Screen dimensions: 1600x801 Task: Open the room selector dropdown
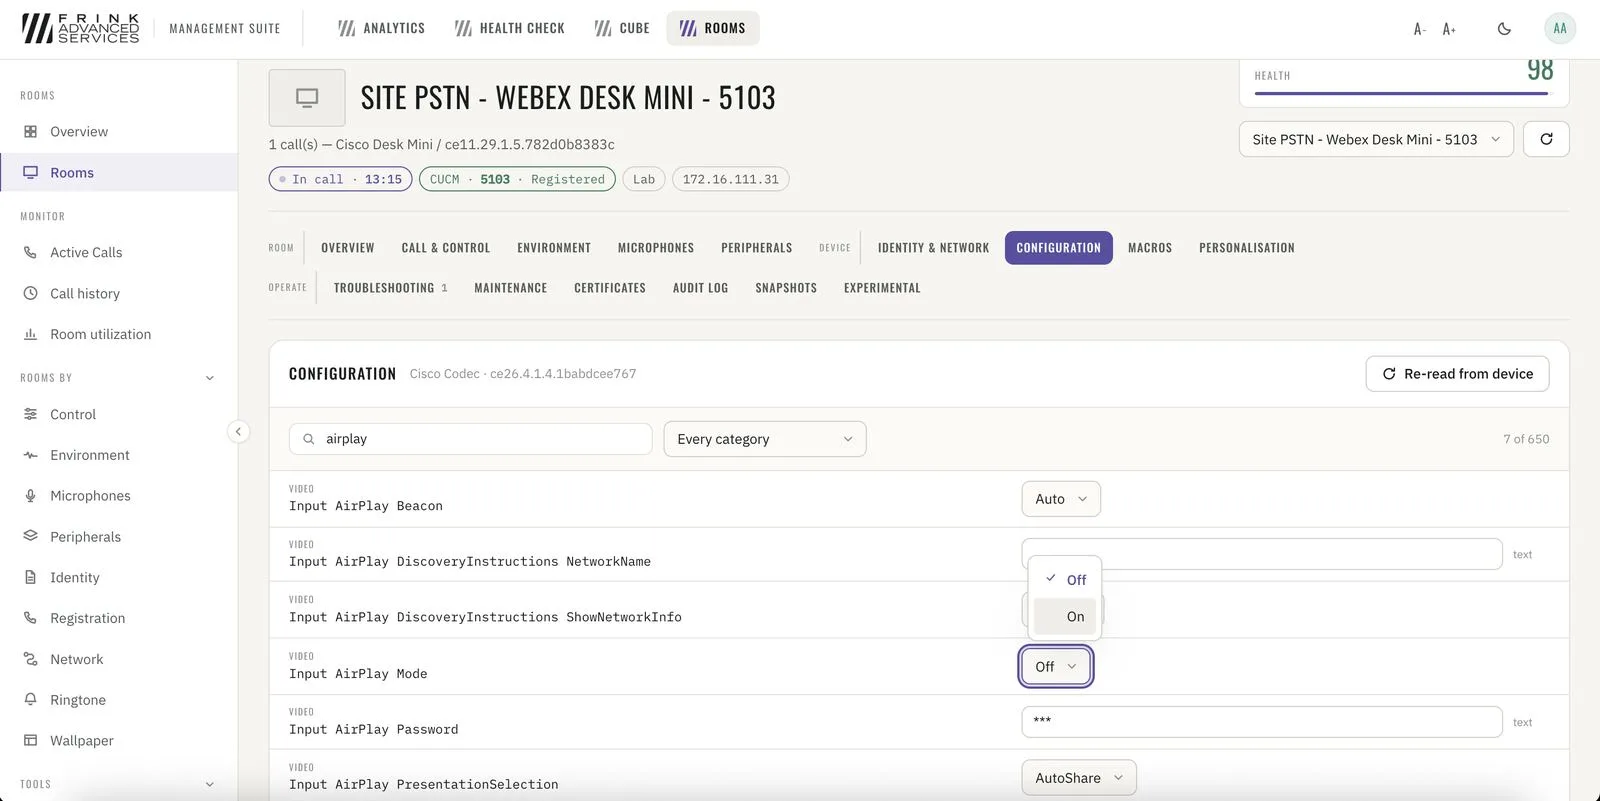click(1376, 139)
